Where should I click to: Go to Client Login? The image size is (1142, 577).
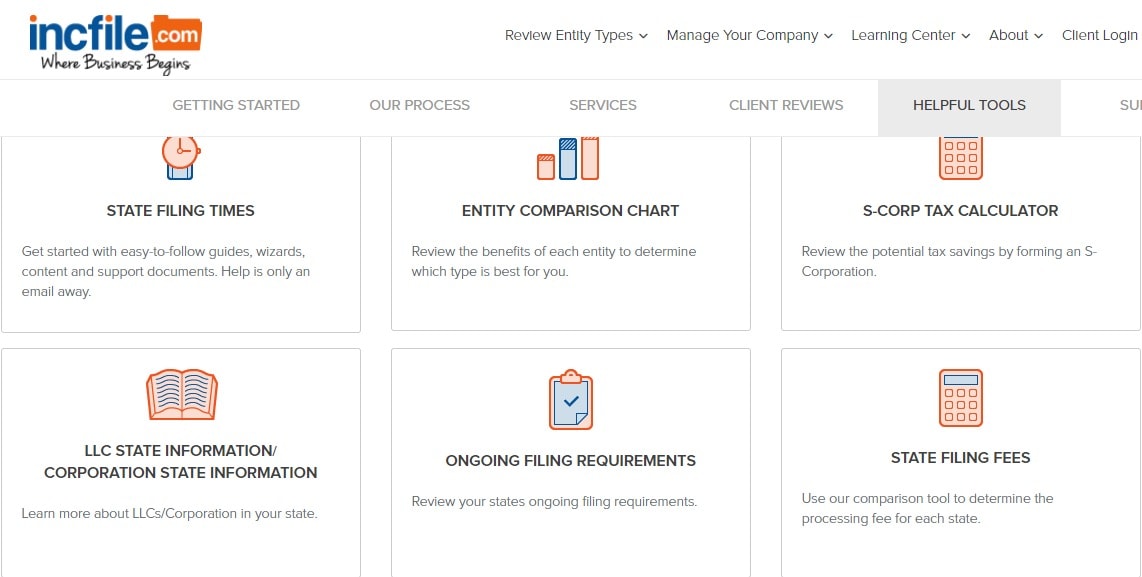click(x=1099, y=35)
